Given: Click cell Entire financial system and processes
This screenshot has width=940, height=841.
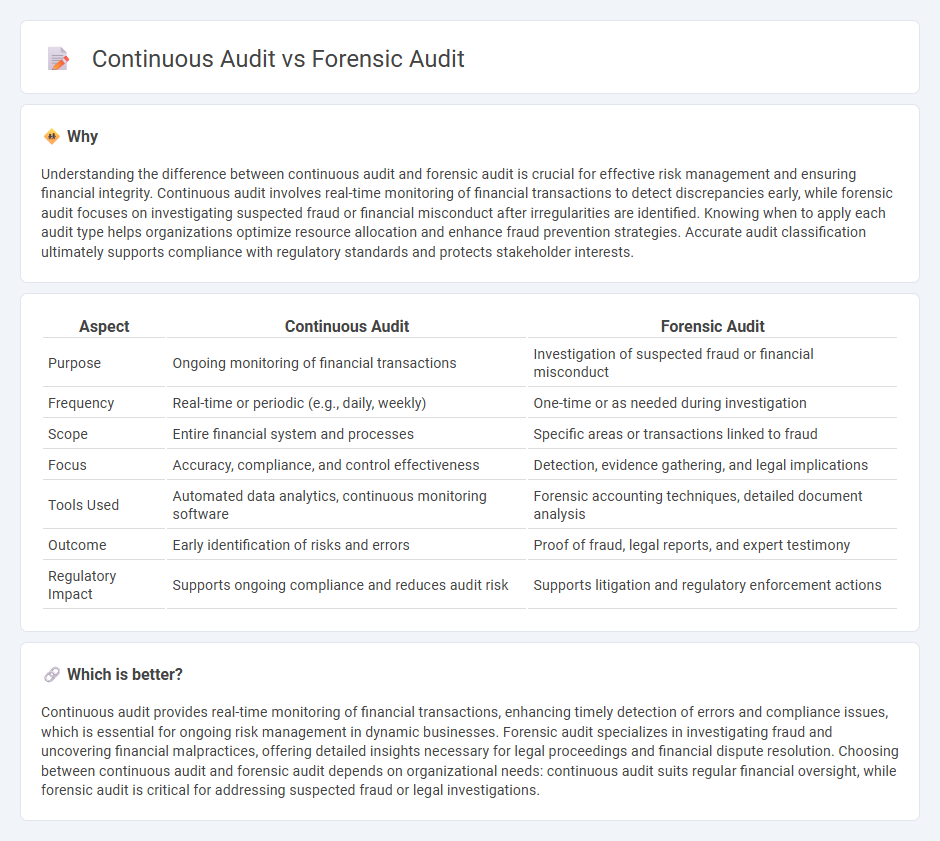Looking at the screenshot, I should click(347, 434).
